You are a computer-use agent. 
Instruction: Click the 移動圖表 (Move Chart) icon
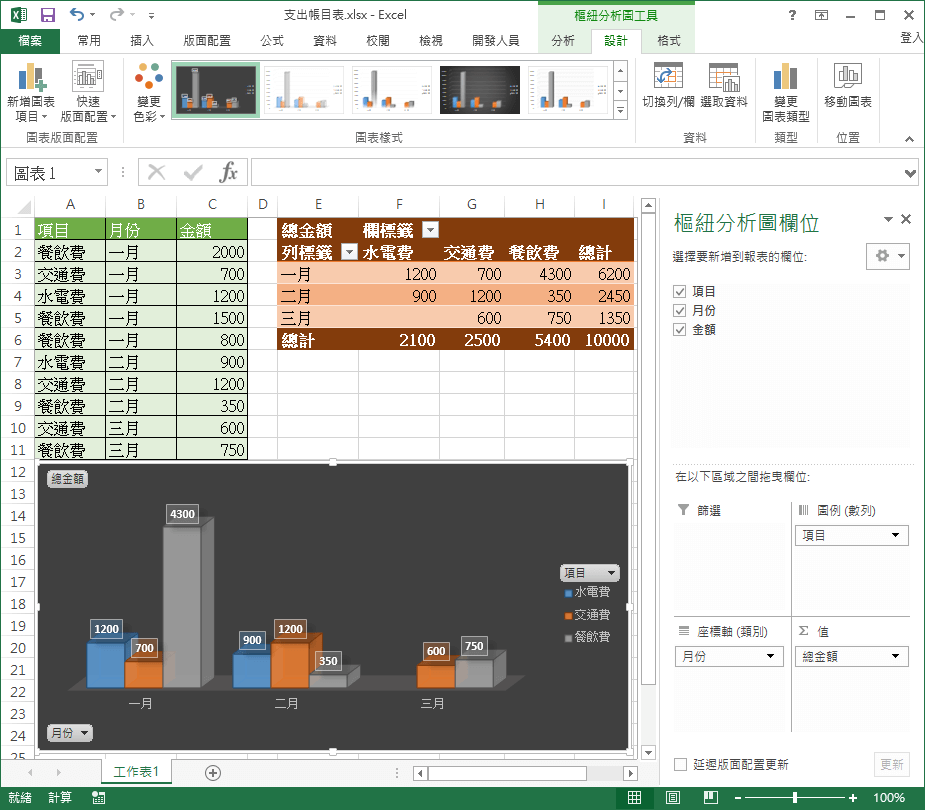[x=847, y=78]
